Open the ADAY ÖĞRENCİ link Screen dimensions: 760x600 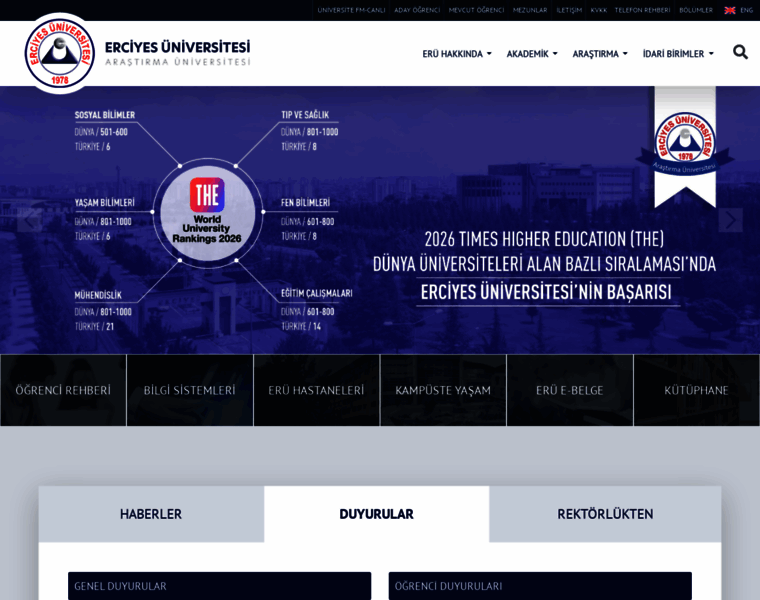(417, 10)
